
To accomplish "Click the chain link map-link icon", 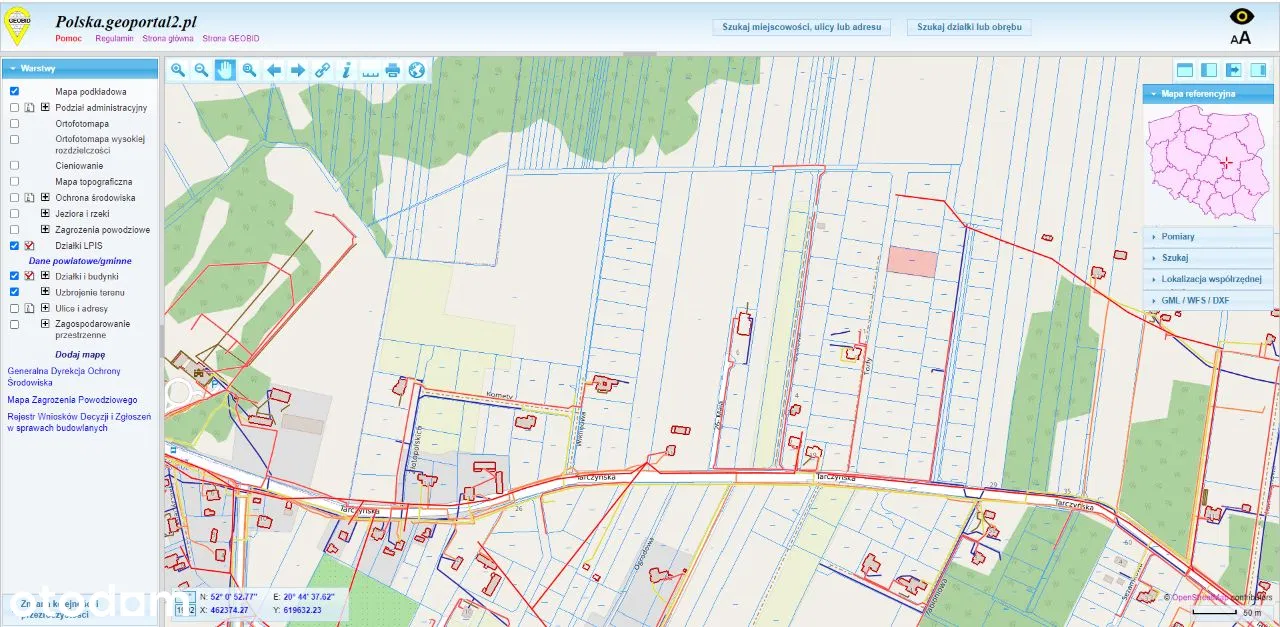I will 322,70.
